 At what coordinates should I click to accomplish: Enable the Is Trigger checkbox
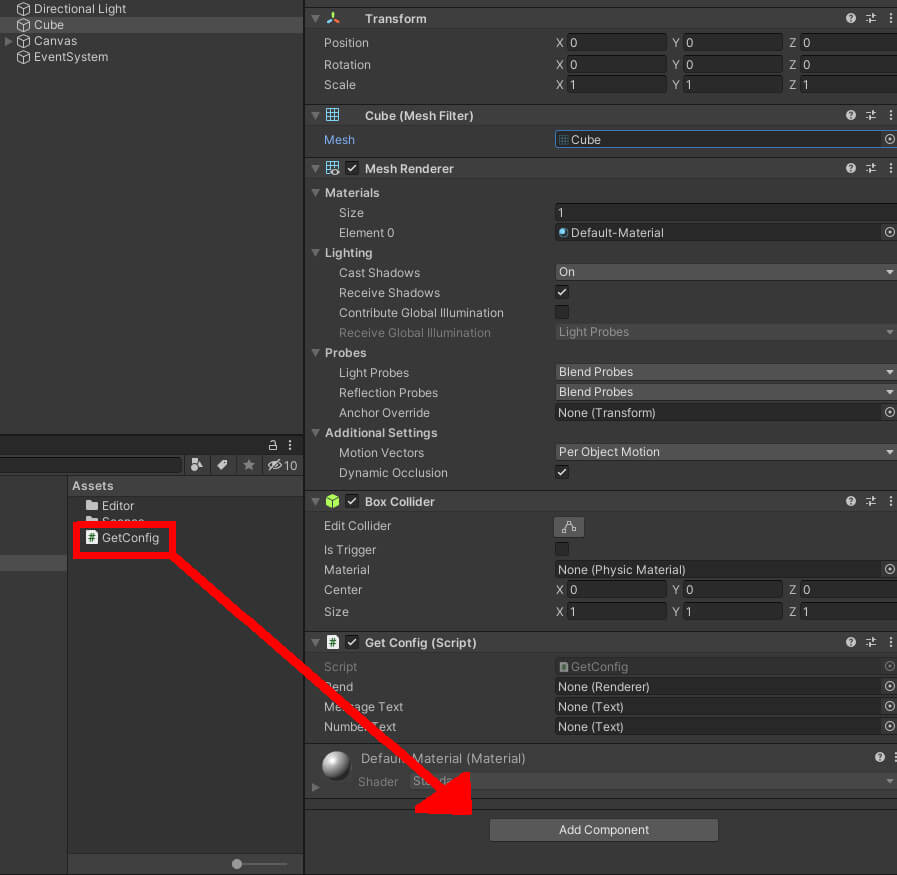tap(562, 549)
